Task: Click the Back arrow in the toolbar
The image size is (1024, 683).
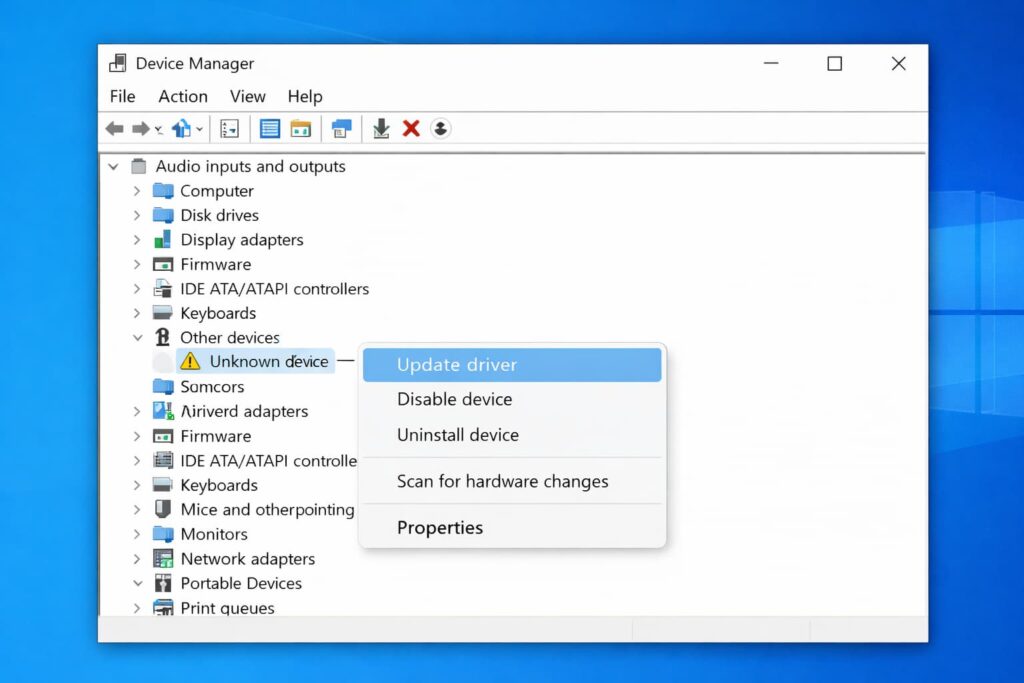Action: (115, 129)
